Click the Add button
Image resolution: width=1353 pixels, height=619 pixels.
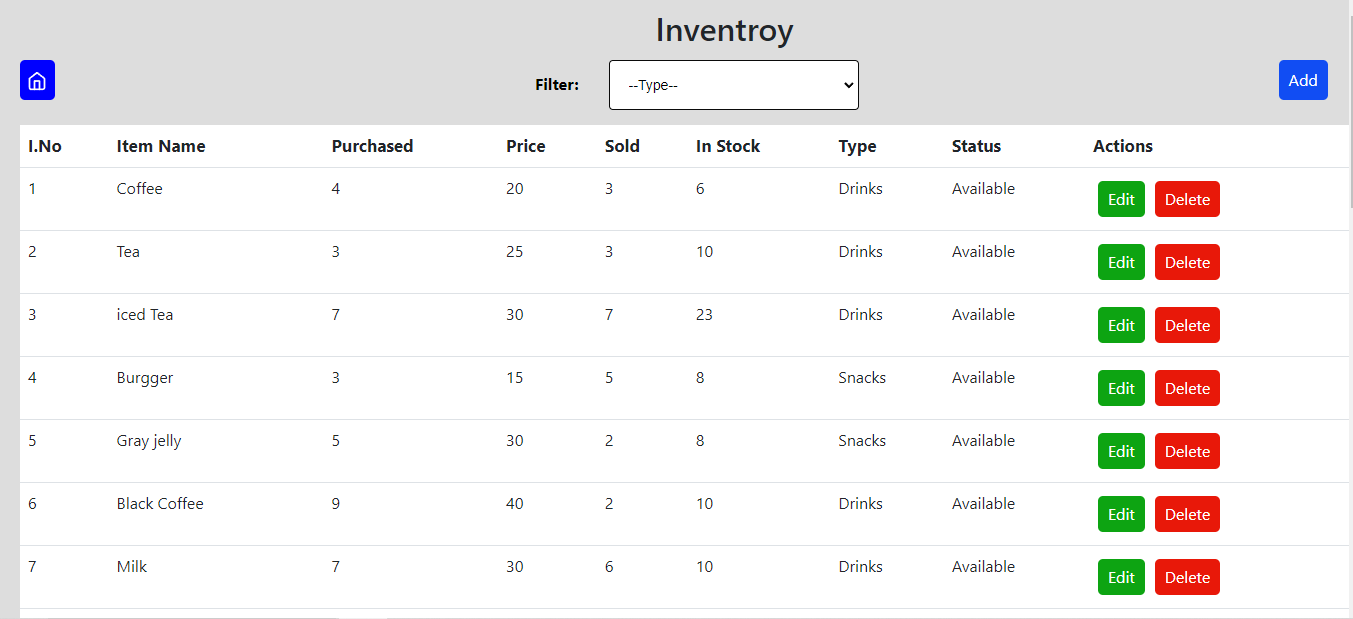pos(1302,80)
